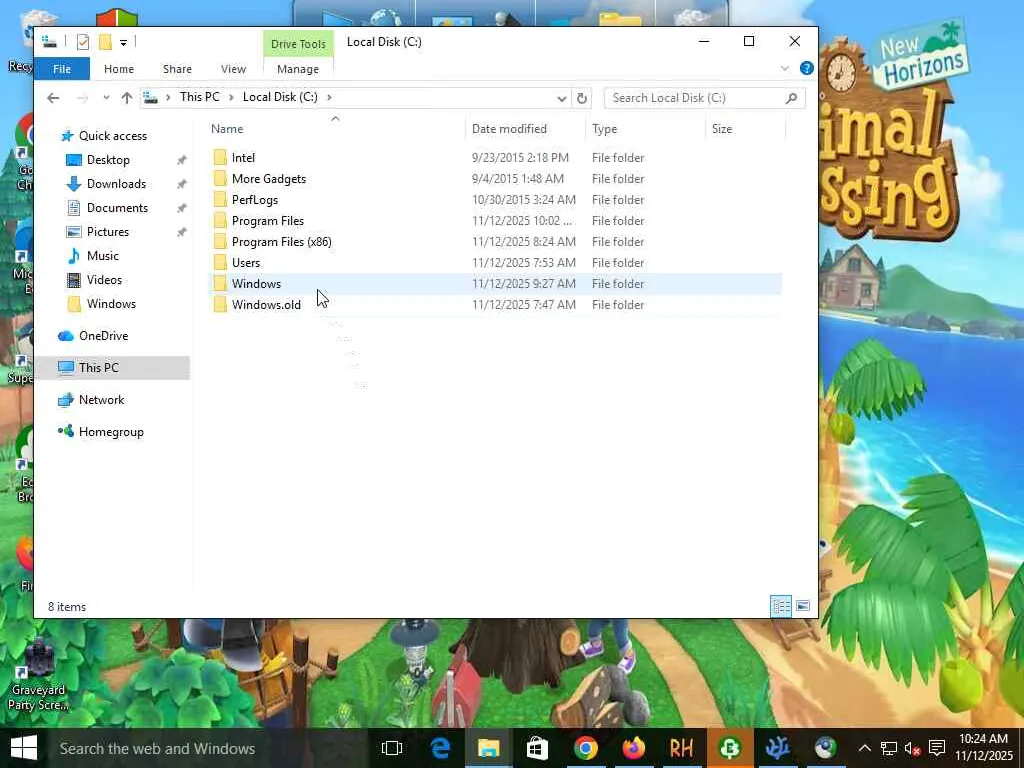This screenshot has width=1024, height=768.
Task: Click the muted volume tray icon
Action: click(x=912, y=748)
